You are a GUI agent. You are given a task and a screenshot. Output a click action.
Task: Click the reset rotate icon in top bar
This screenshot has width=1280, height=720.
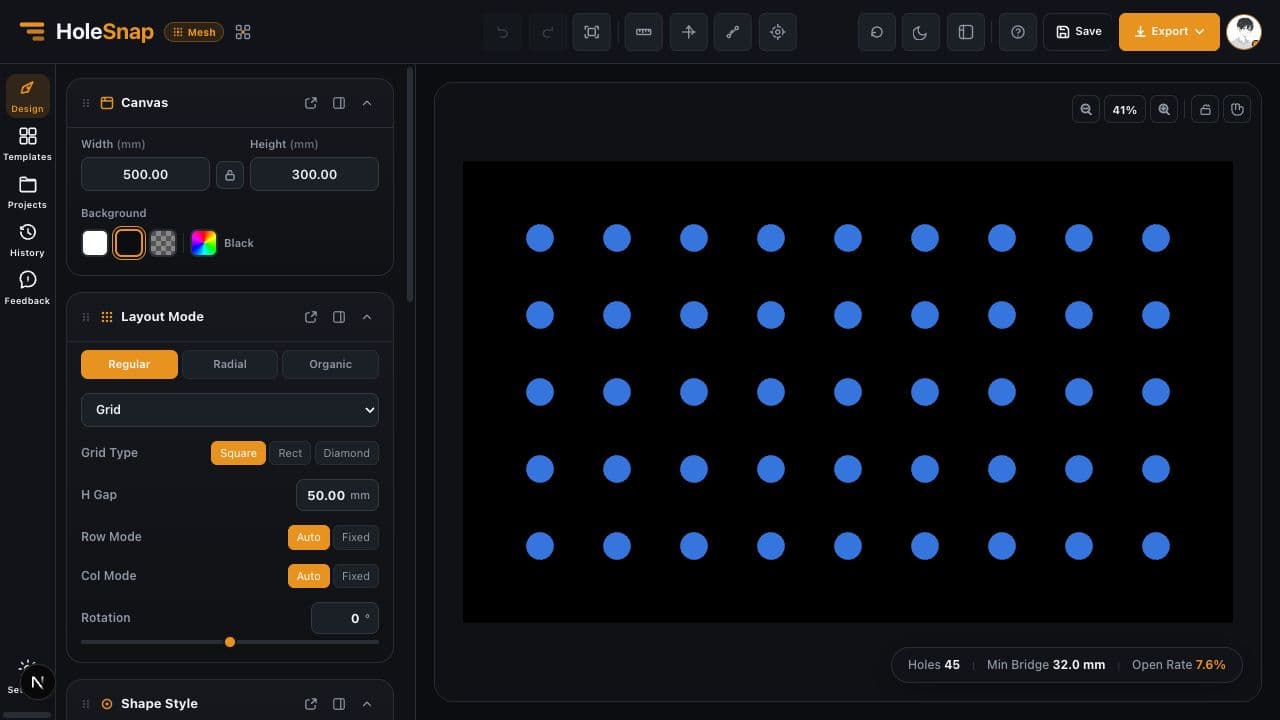tap(877, 32)
